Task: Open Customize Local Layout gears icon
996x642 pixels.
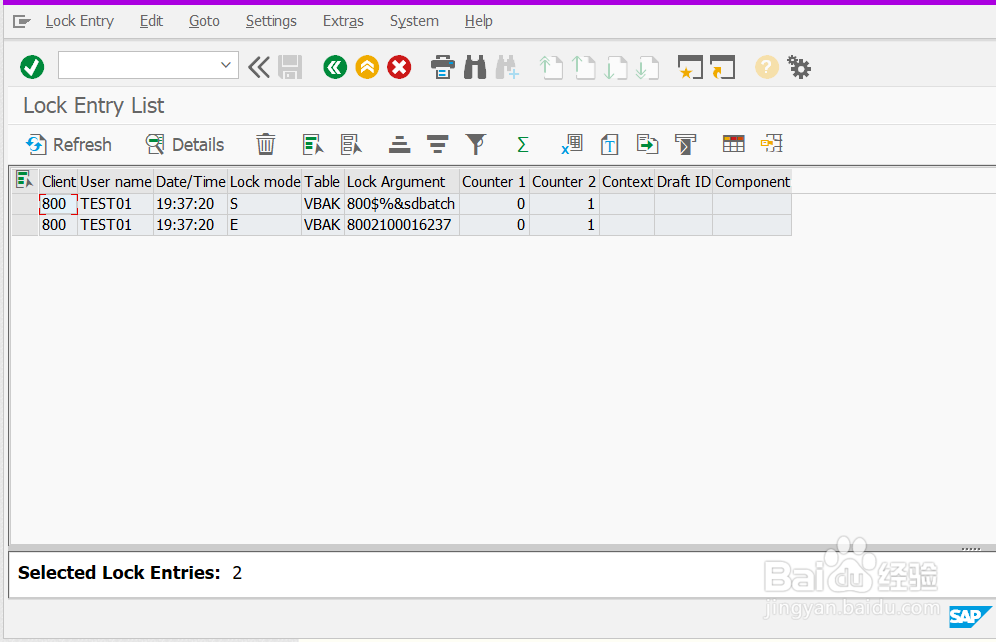Action: coord(798,67)
